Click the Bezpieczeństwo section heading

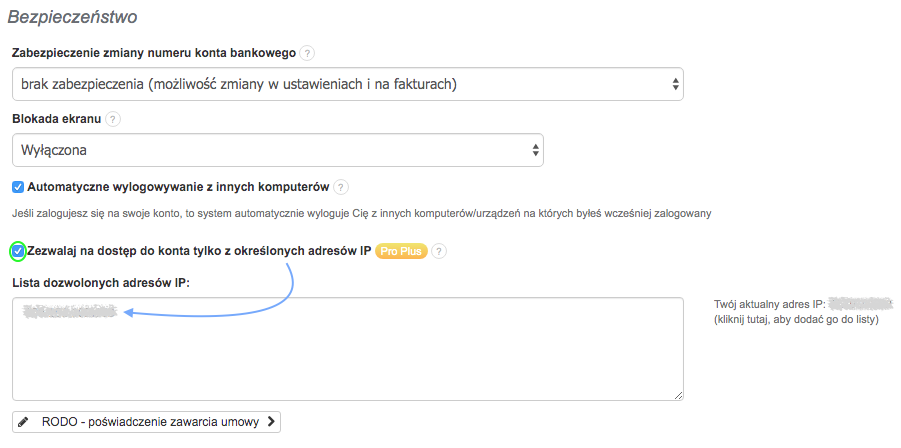(72, 17)
